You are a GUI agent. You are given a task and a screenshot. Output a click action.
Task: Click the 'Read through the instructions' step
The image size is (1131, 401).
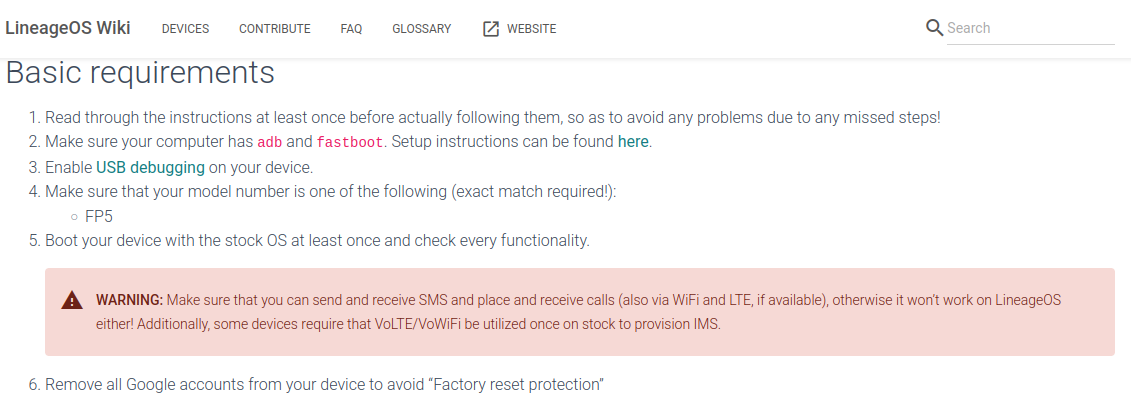coord(492,117)
